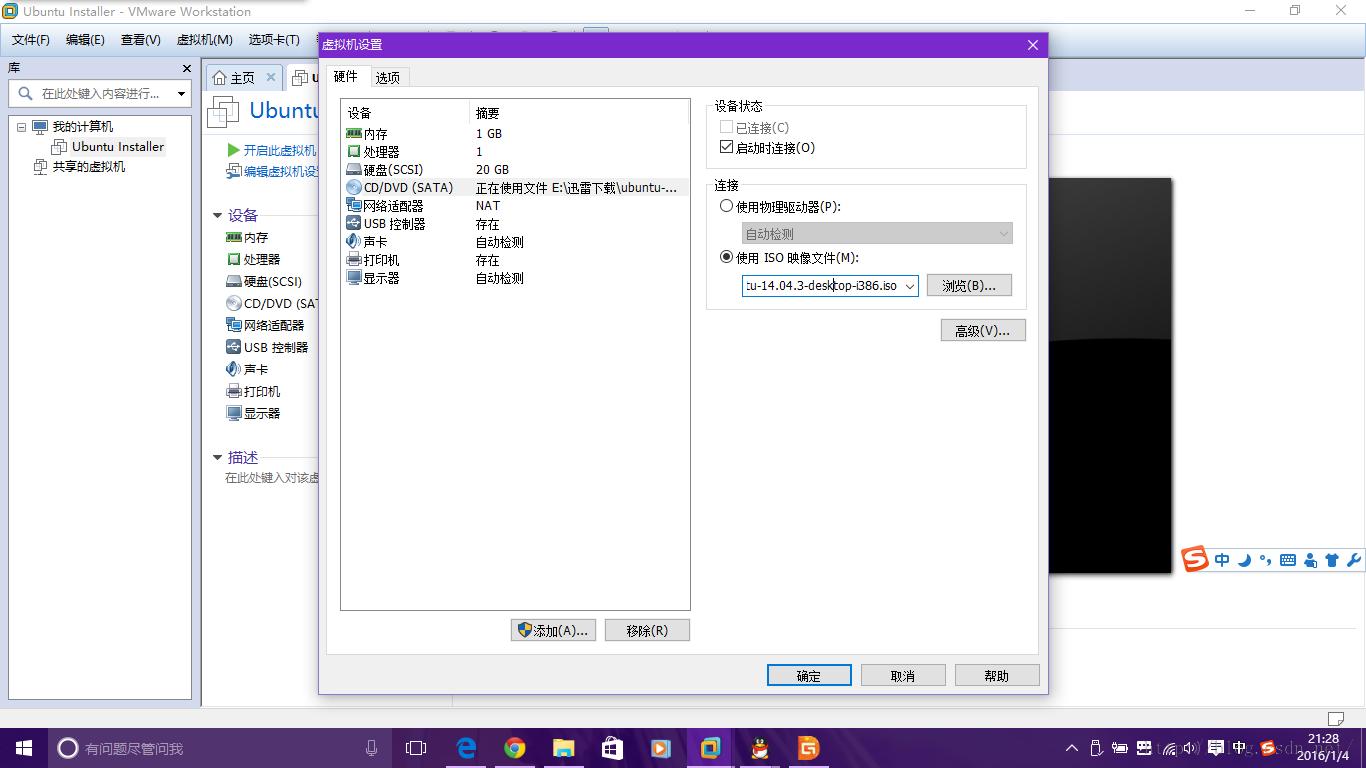The width and height of the screenshot is (1366, 768).
Task: Open 打印机 in VM summary device list
Action: click(x=254, y=391)
